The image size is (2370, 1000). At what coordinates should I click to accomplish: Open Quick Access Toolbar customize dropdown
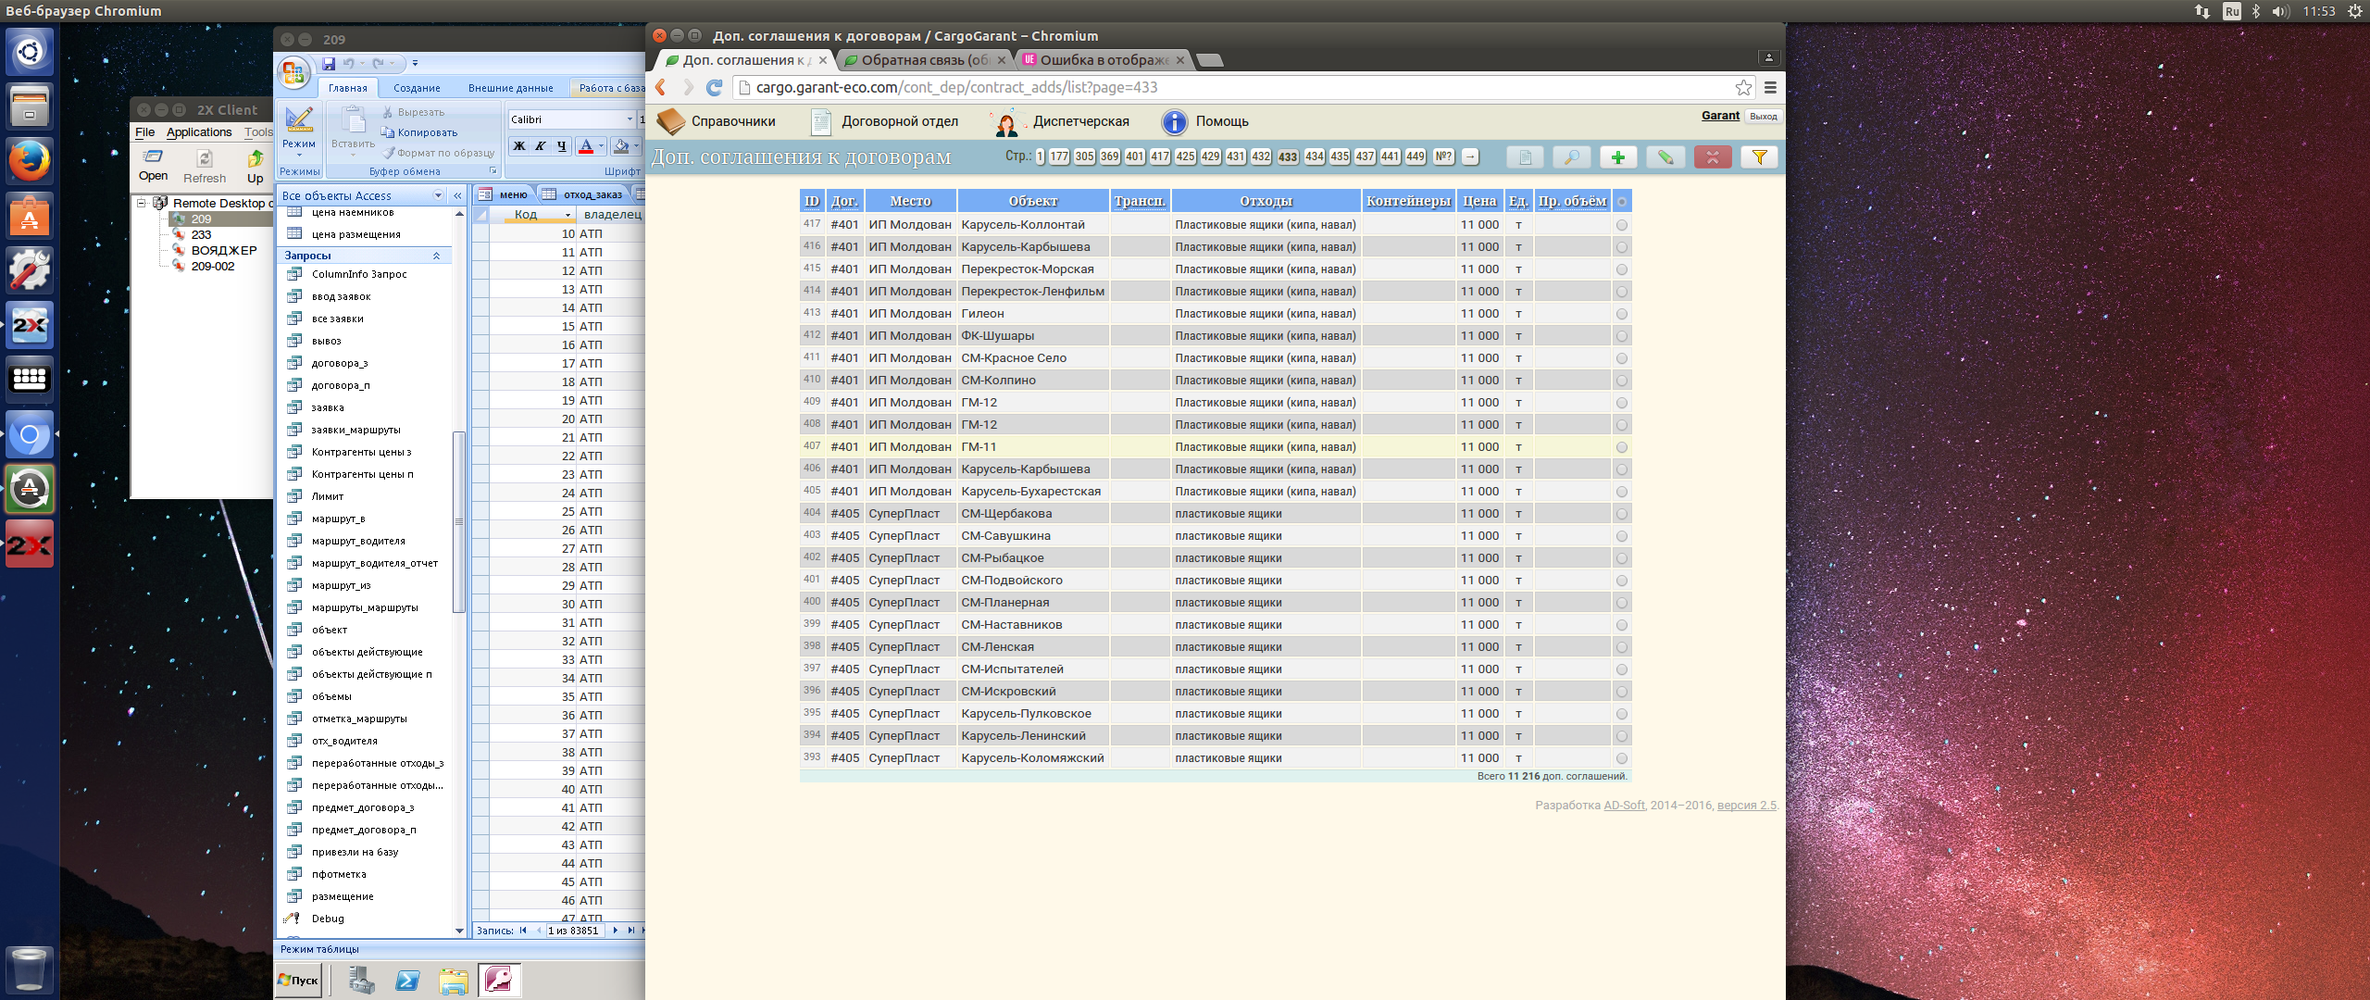(x=415, y=63)
